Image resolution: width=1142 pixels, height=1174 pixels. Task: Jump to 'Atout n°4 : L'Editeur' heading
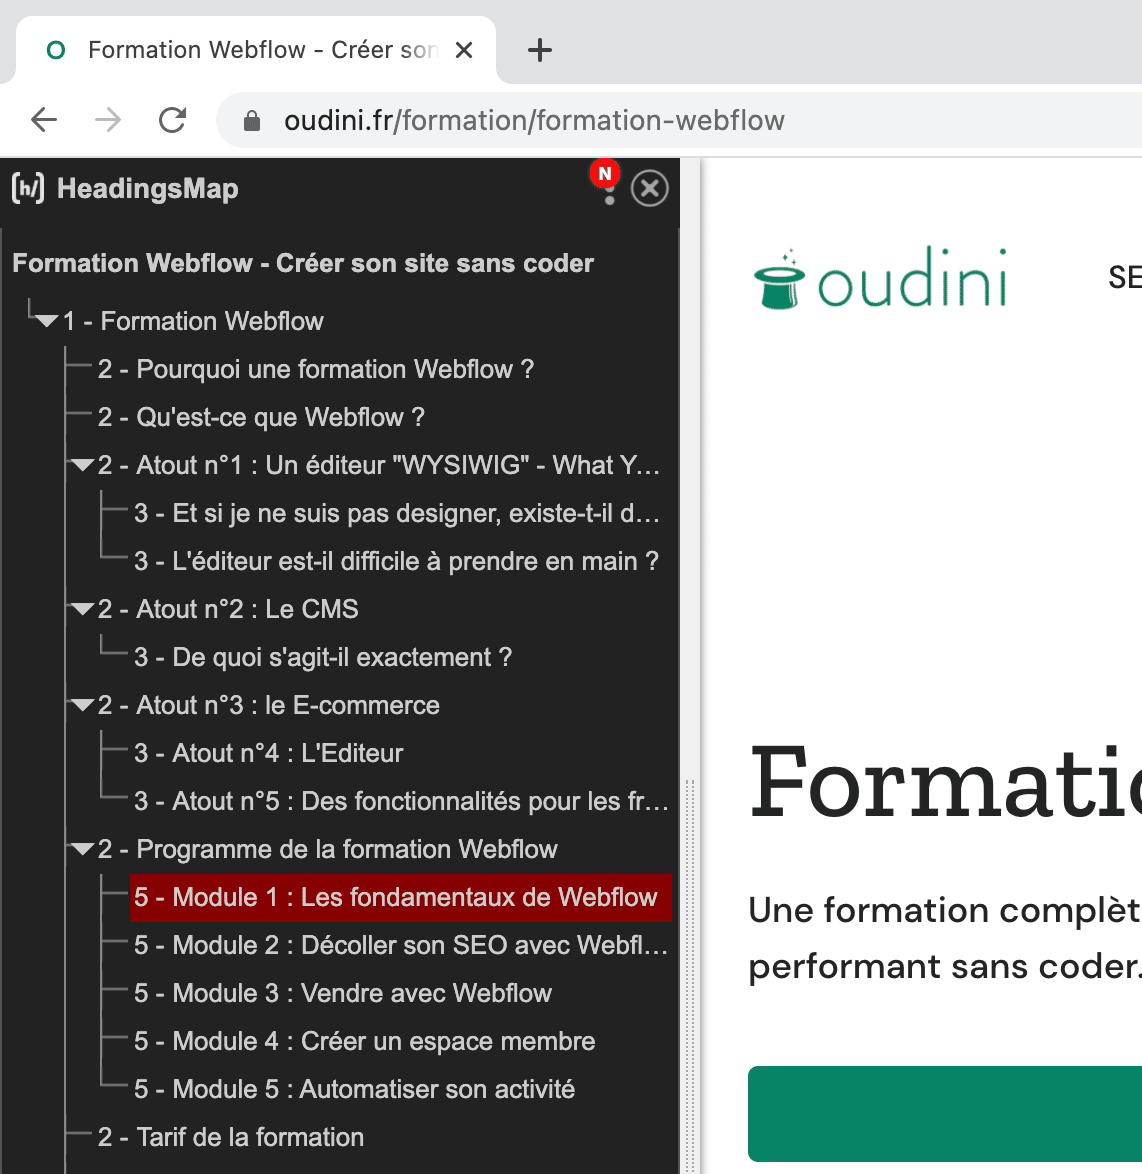tap(269, 753)
